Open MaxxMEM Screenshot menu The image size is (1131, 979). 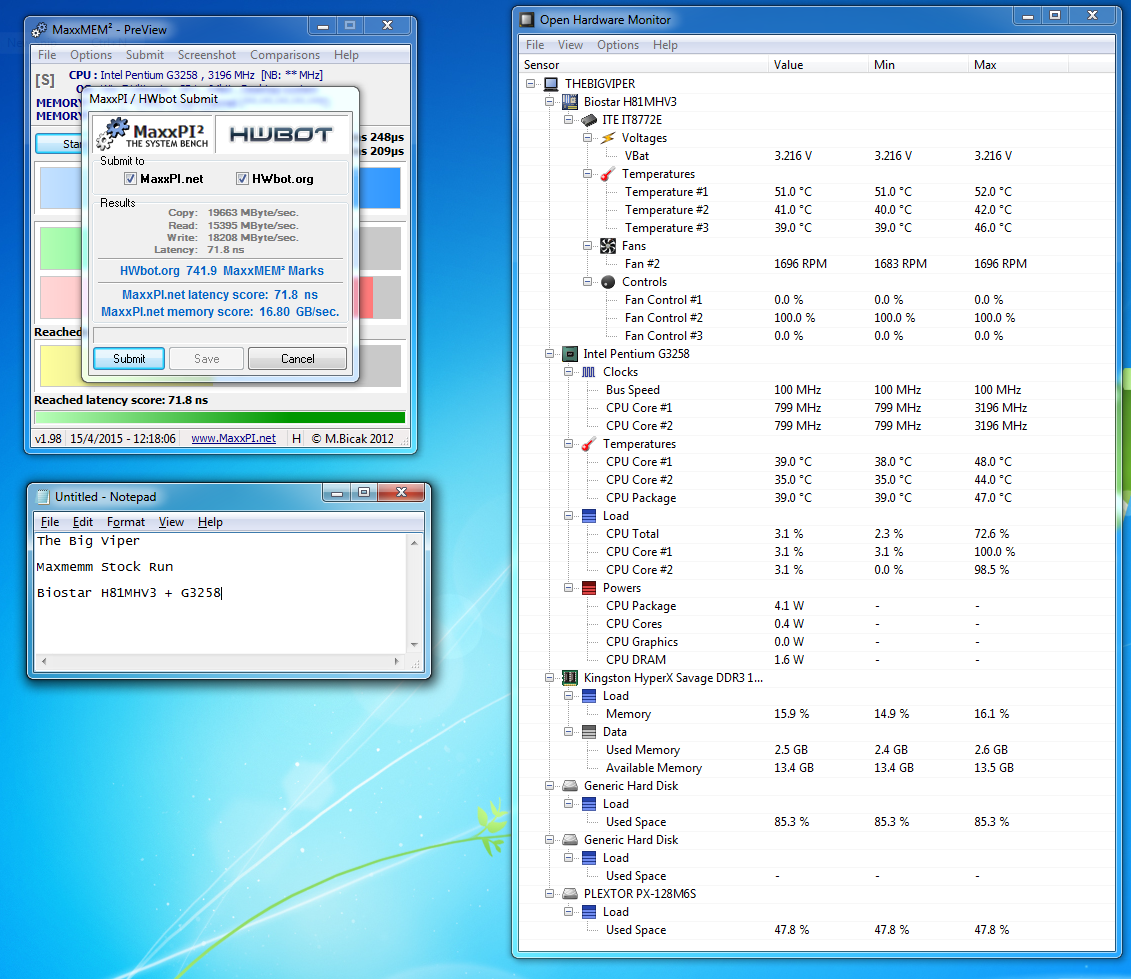click(207, 55)
